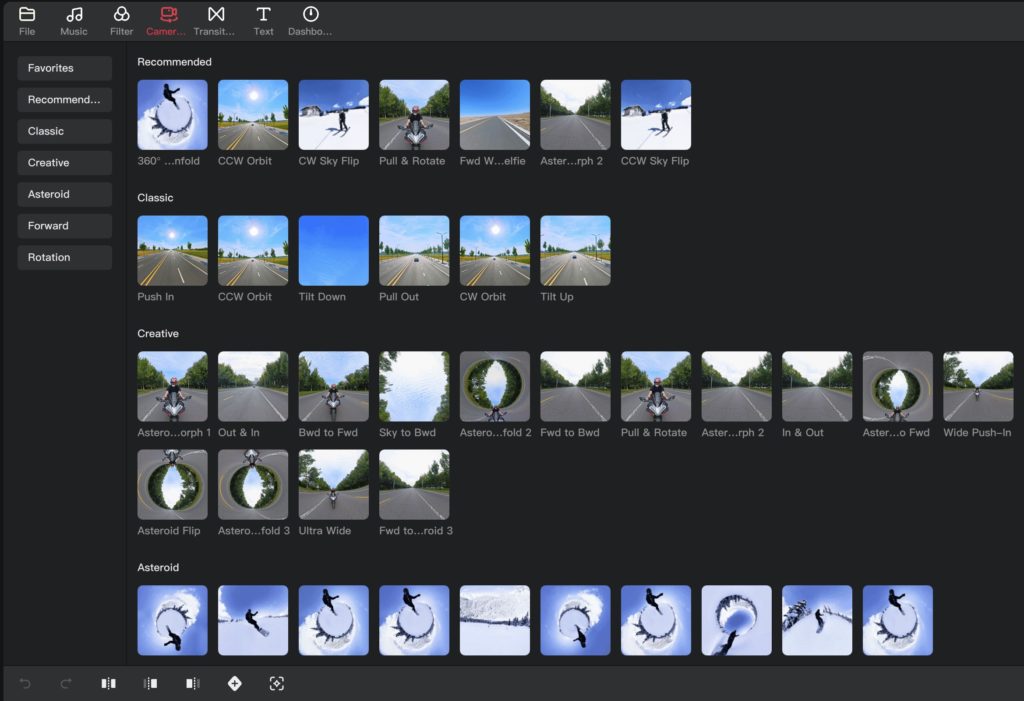The image size is (1024, 701).
Task: Pick CCW Orbit in the Classic row
Action: click(253, 251)
